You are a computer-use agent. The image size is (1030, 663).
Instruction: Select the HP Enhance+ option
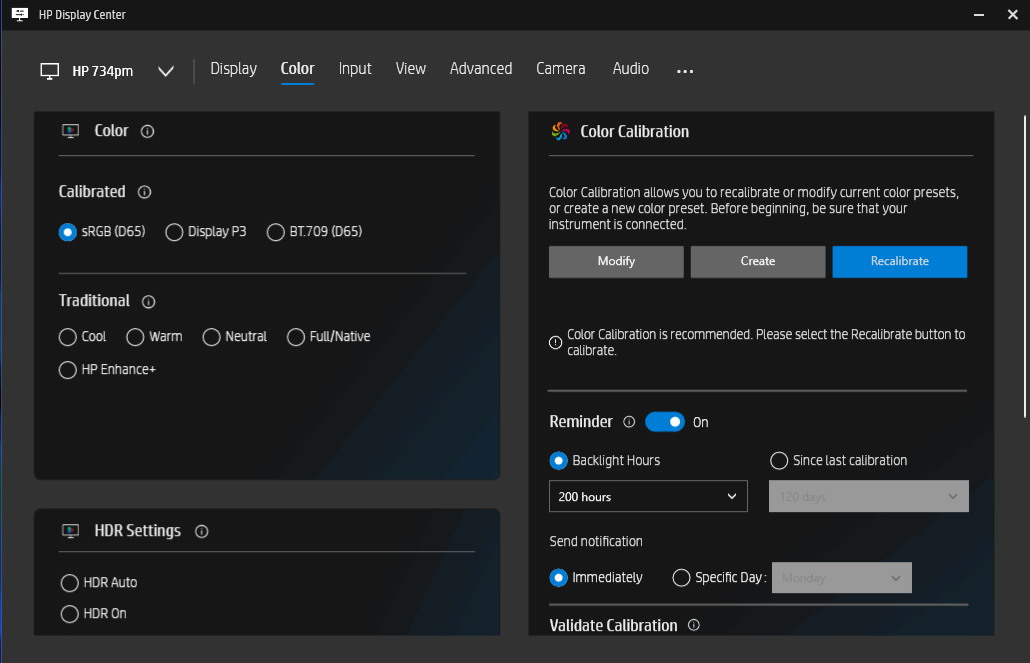click(x=108, y=370)
